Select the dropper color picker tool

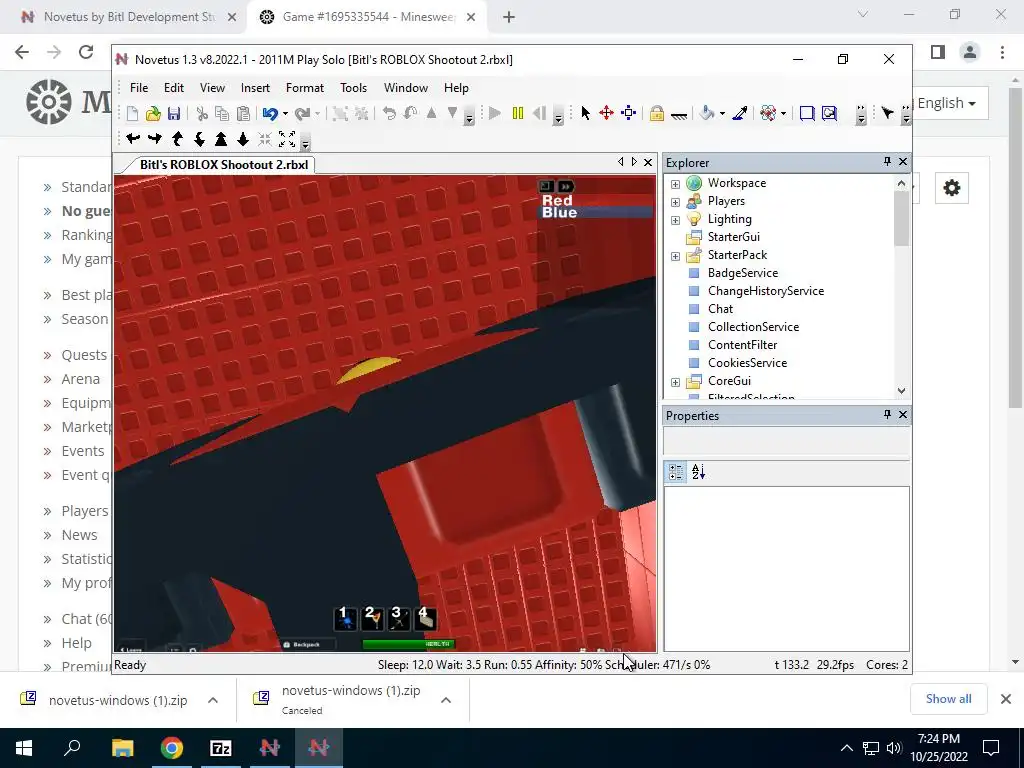(740, 114)
